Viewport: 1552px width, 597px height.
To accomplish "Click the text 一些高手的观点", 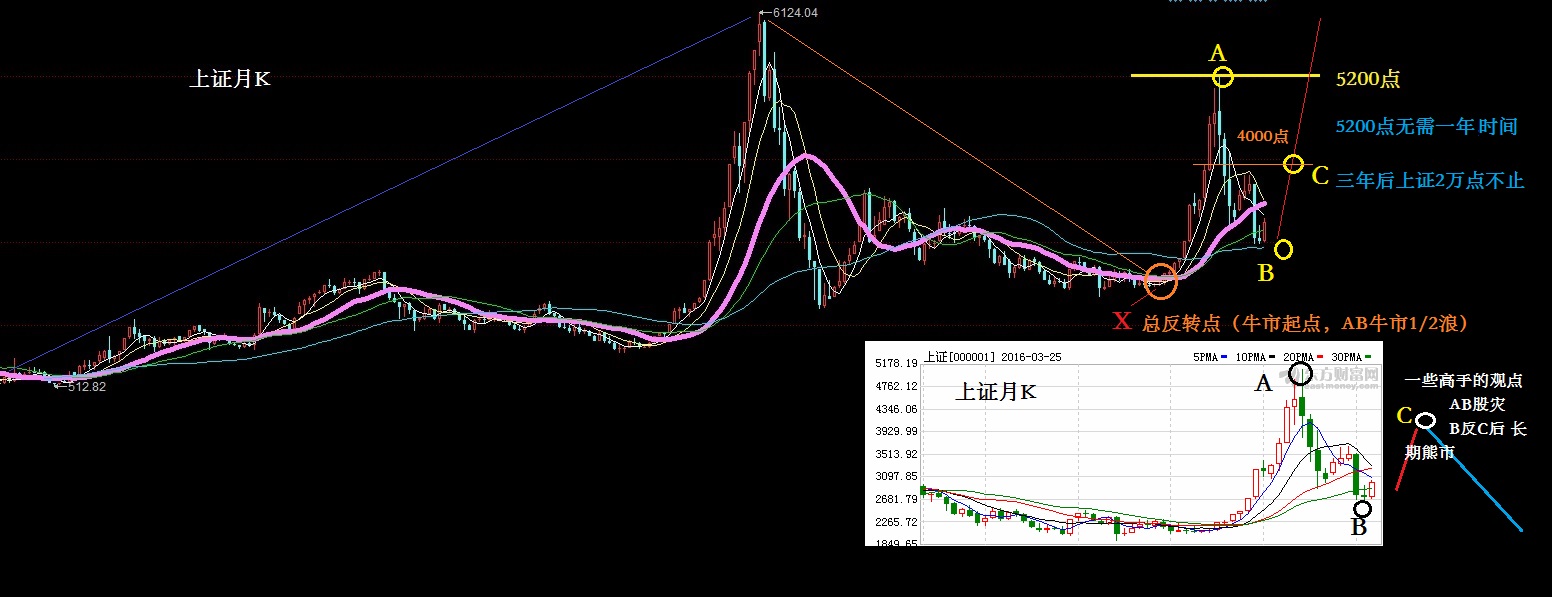I will pyautogui.click(x=1463, y=381).
